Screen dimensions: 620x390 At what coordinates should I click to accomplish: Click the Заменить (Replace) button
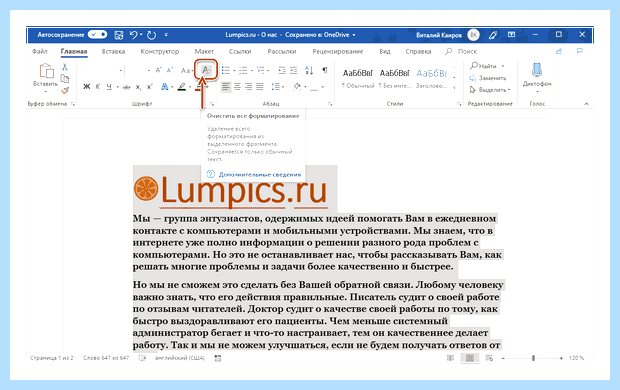488,78
